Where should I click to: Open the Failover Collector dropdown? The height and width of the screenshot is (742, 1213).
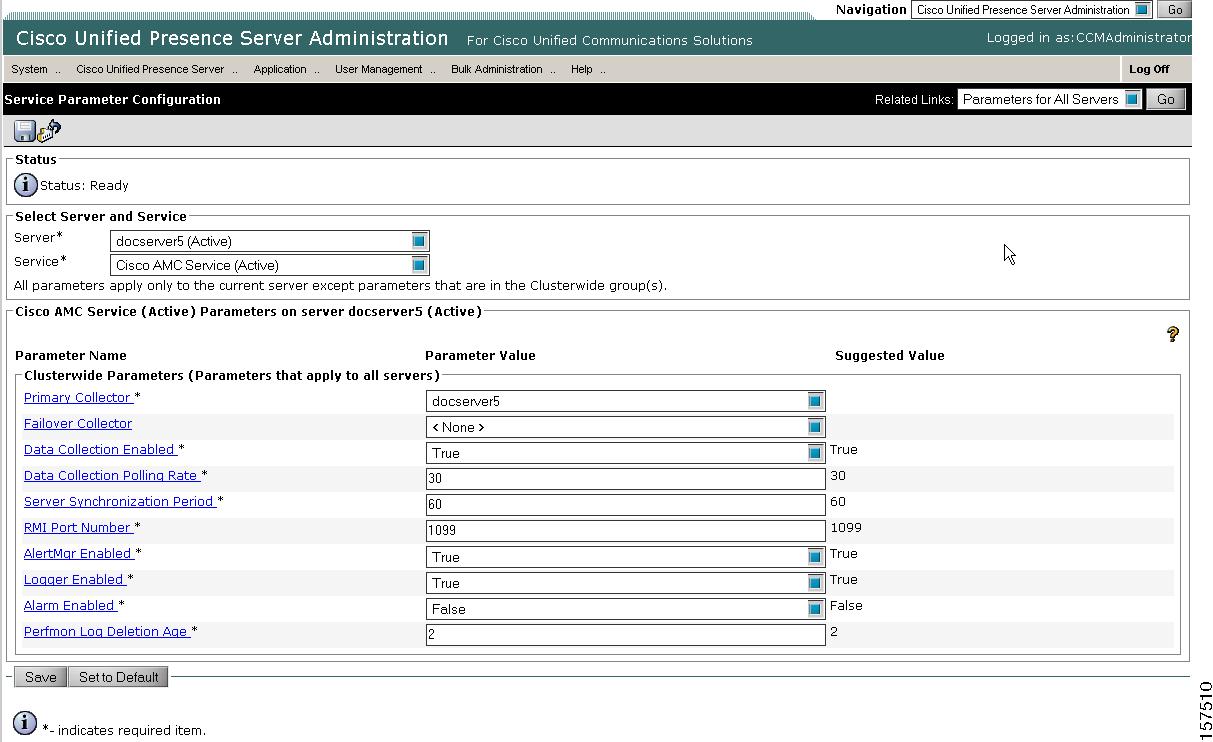click(x=625, y=427)
